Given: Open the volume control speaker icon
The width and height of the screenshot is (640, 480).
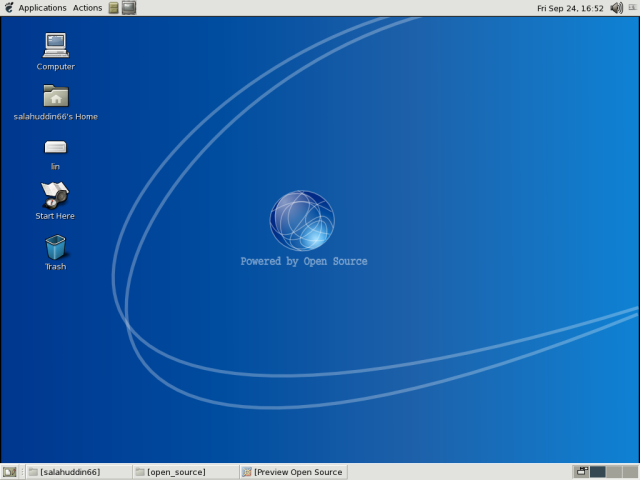Looking at the screenshot, I should (616, 8).
